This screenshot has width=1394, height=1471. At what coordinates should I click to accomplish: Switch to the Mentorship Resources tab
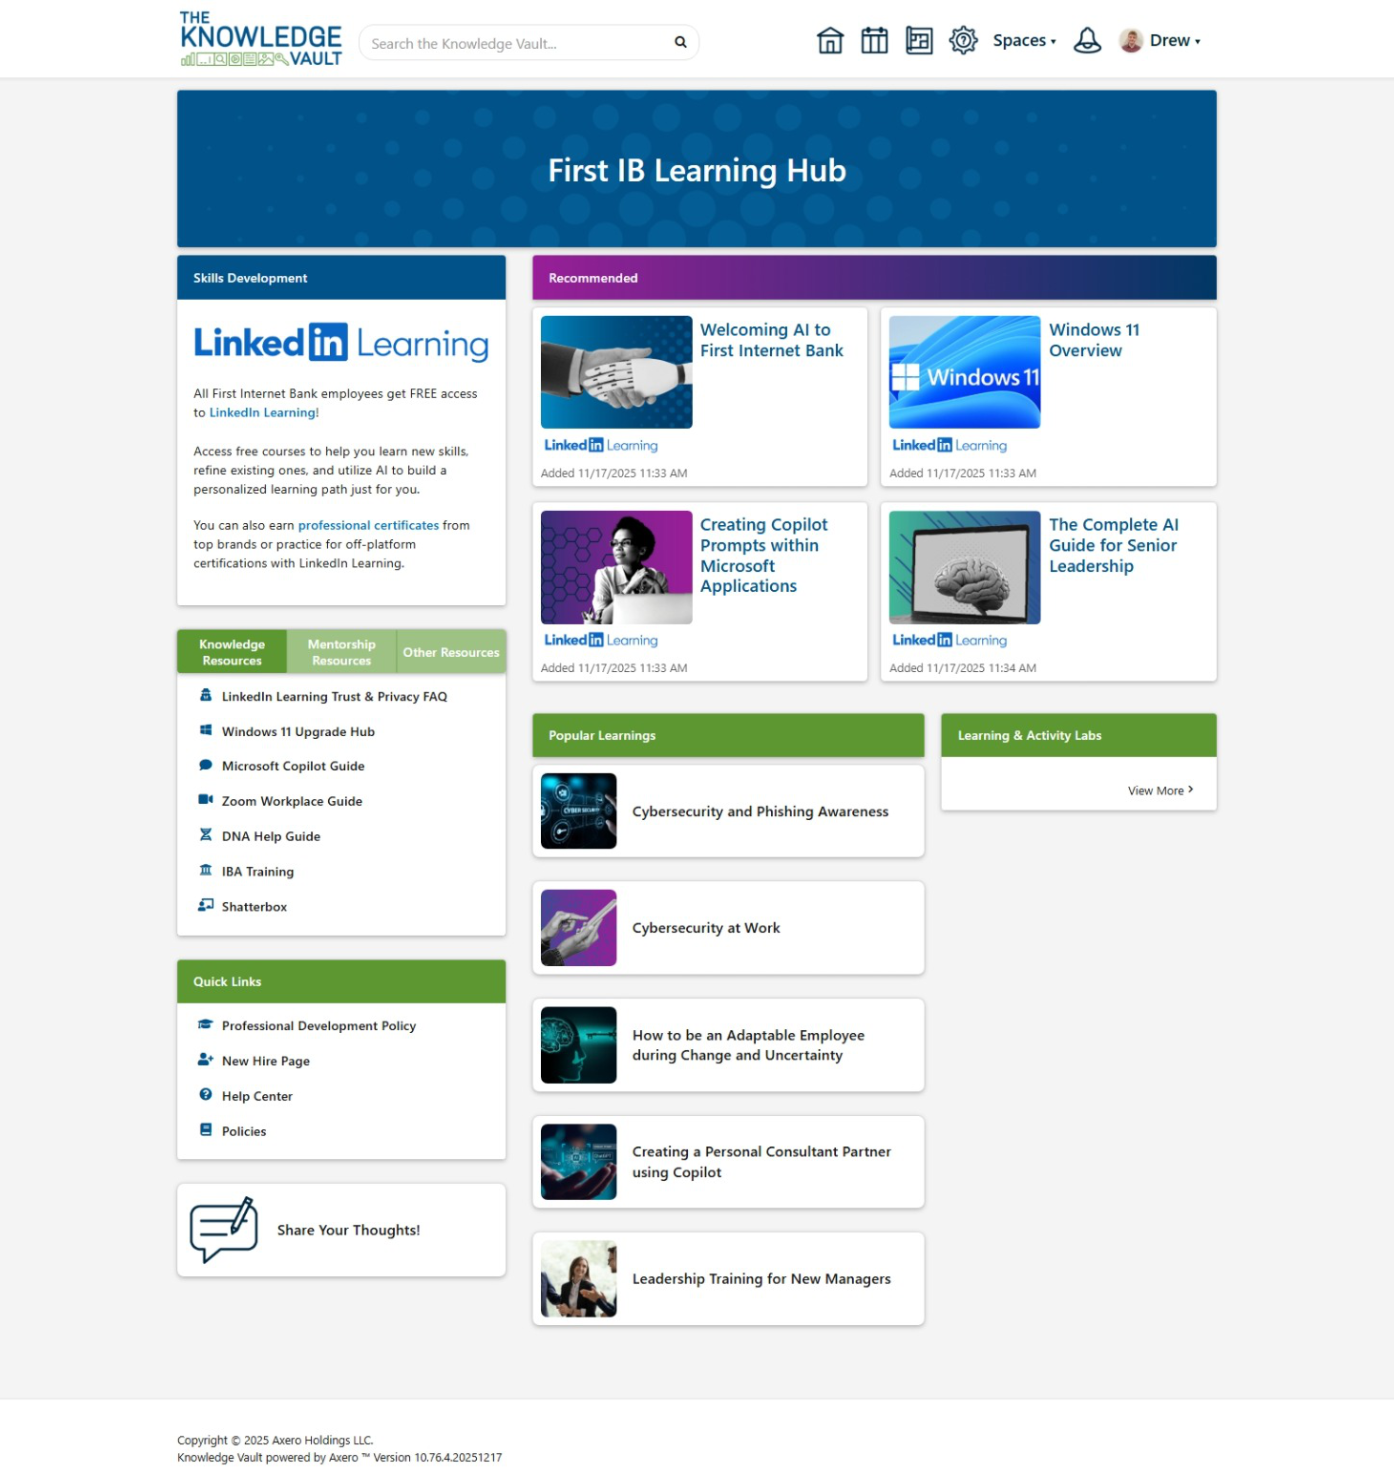(x=340, y=651)
